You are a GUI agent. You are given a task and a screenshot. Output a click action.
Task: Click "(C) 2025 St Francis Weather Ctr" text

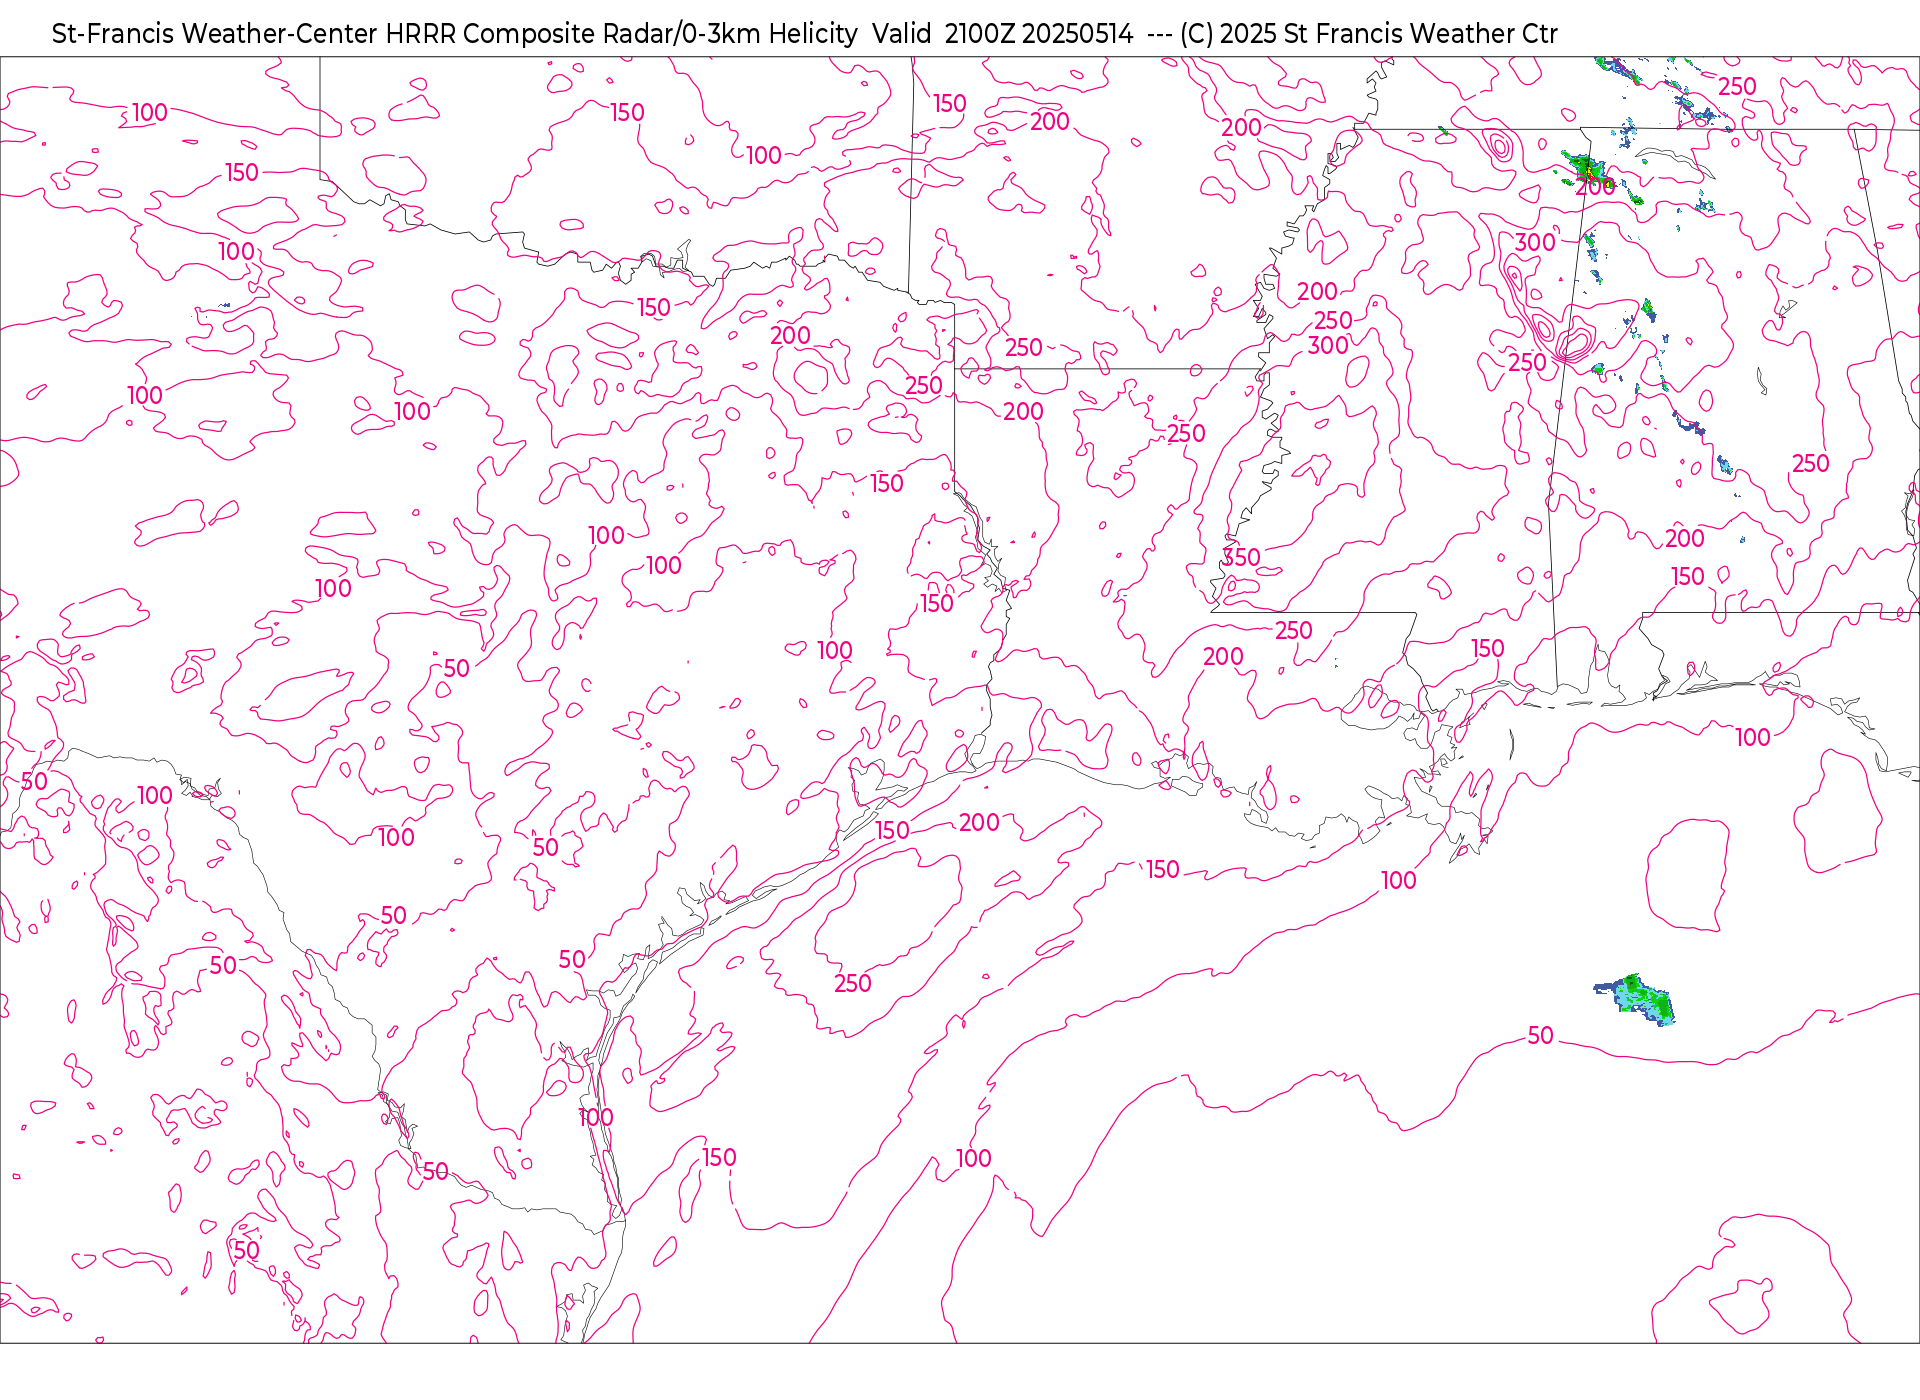[x=1368, y=34]
